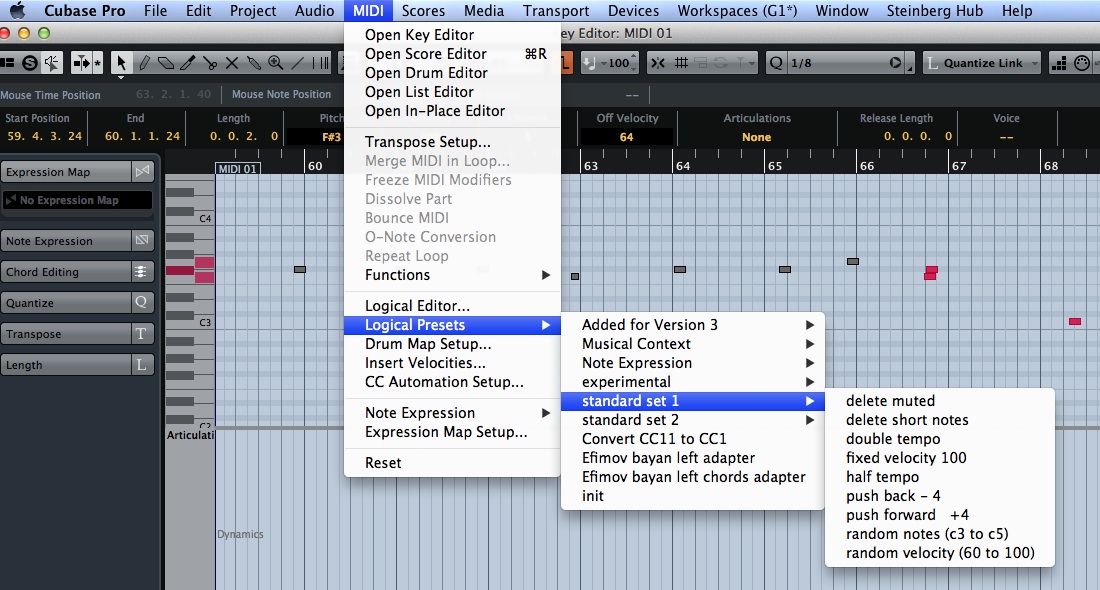Select the Mute X tool
Viewport: 1100px width, 590px height.
coord(232,63)
